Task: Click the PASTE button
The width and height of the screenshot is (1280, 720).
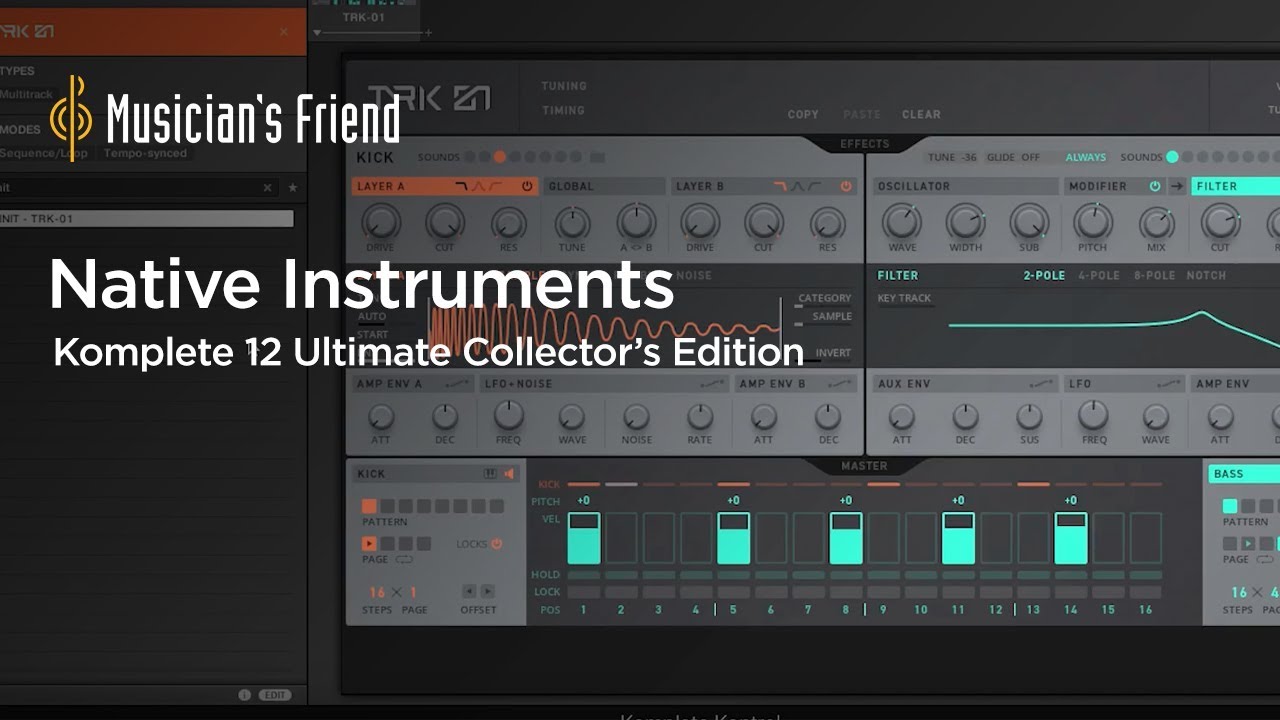Action: (x=862, y=114)
